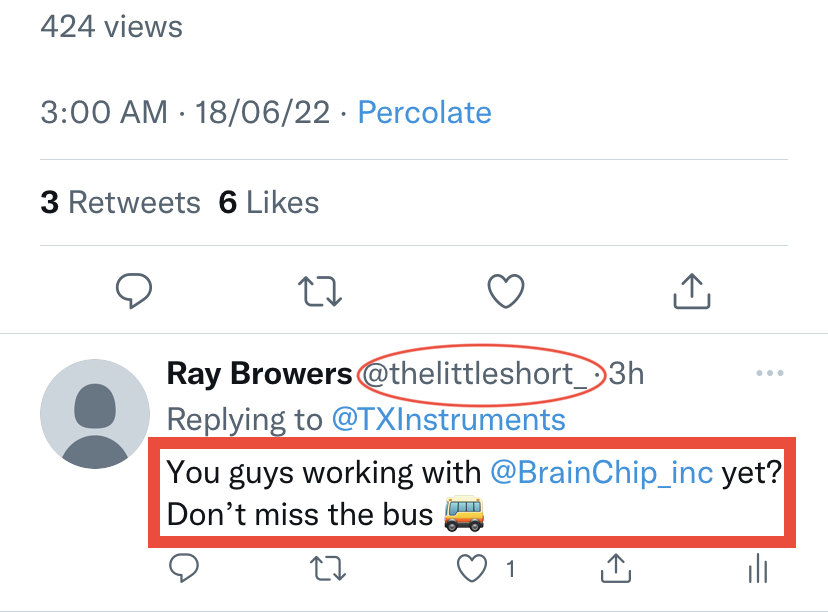828x612 pixels.
Task: View the 3 Retweets list
Action: (x=121, y=203)
